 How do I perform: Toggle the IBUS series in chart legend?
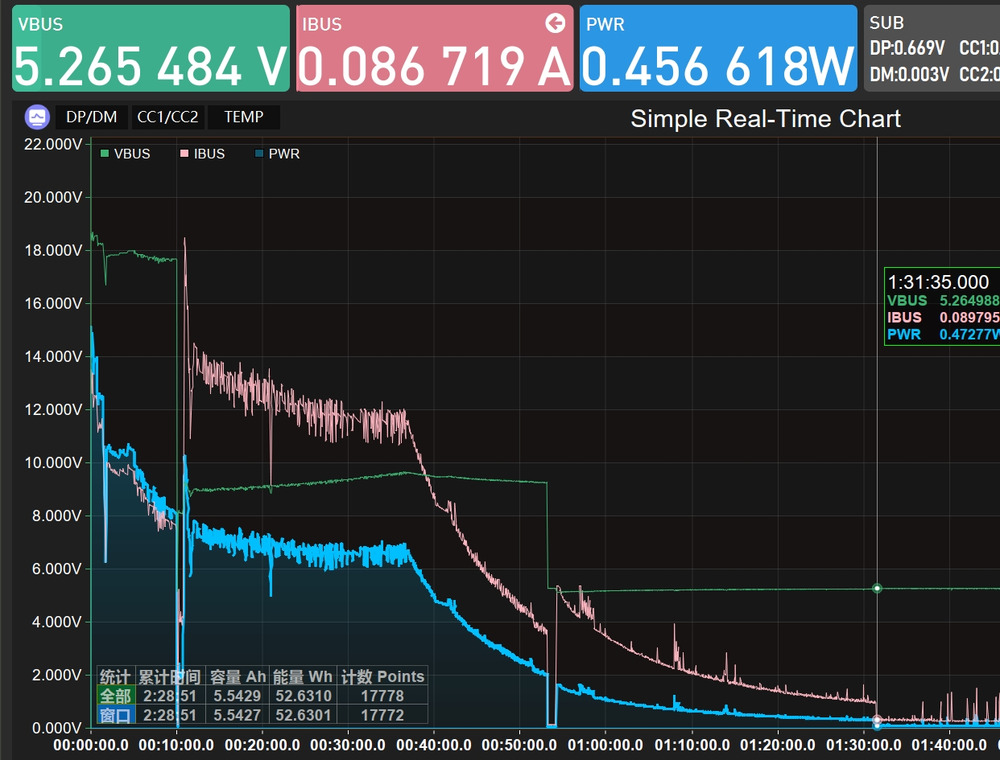[x=202, y=154]
